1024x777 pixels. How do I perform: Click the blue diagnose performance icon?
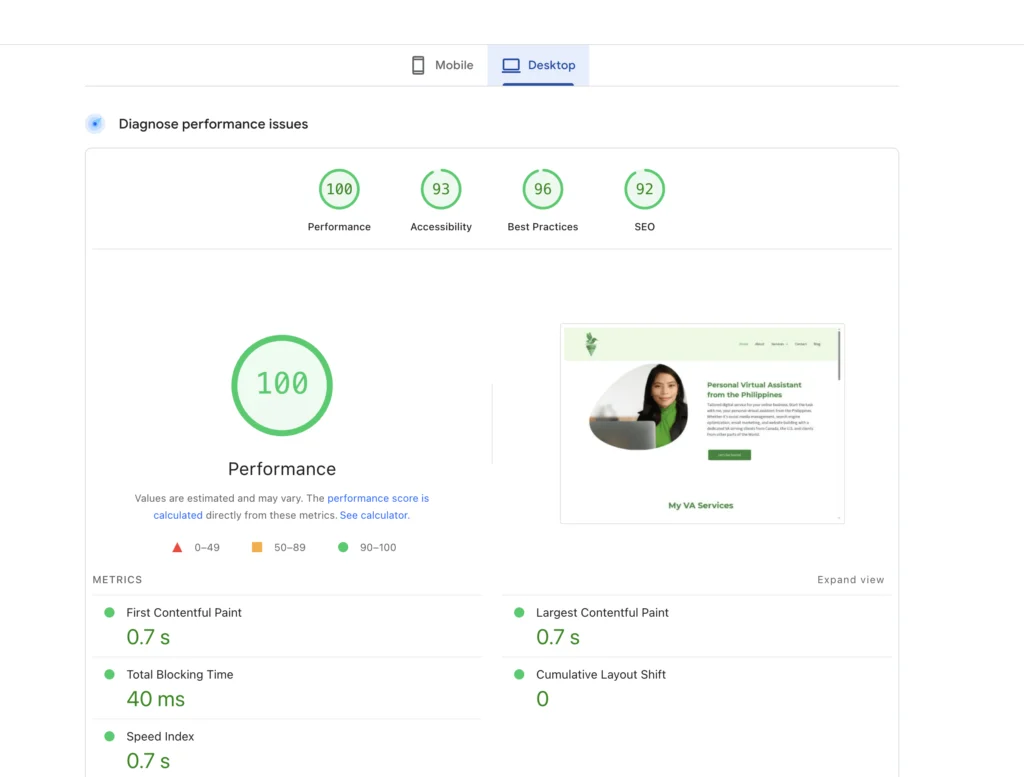(x=95, y=123)
